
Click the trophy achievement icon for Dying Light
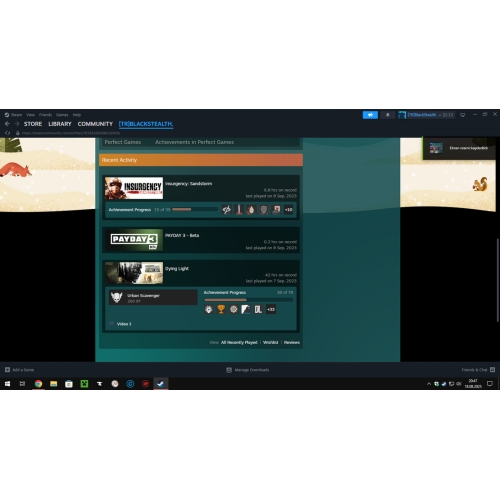pyautogui.click(x=221, y=309)
